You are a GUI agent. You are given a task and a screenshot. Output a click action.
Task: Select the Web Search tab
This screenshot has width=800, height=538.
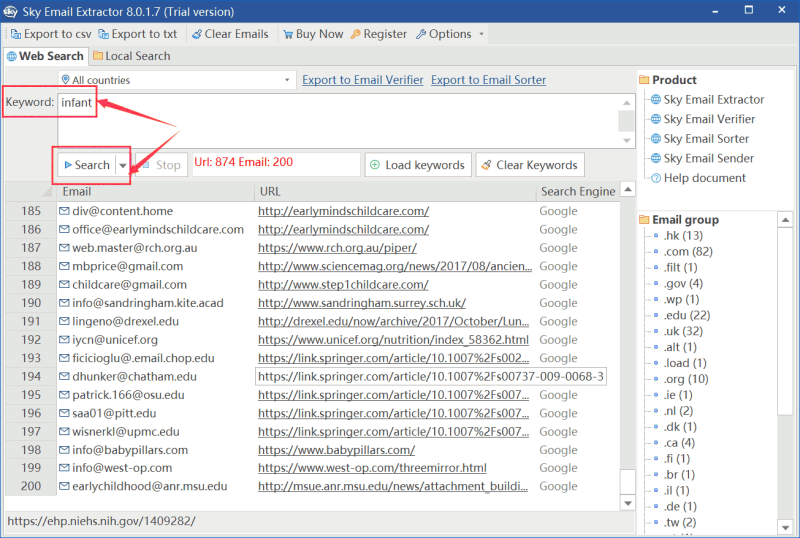pos(45,56)
